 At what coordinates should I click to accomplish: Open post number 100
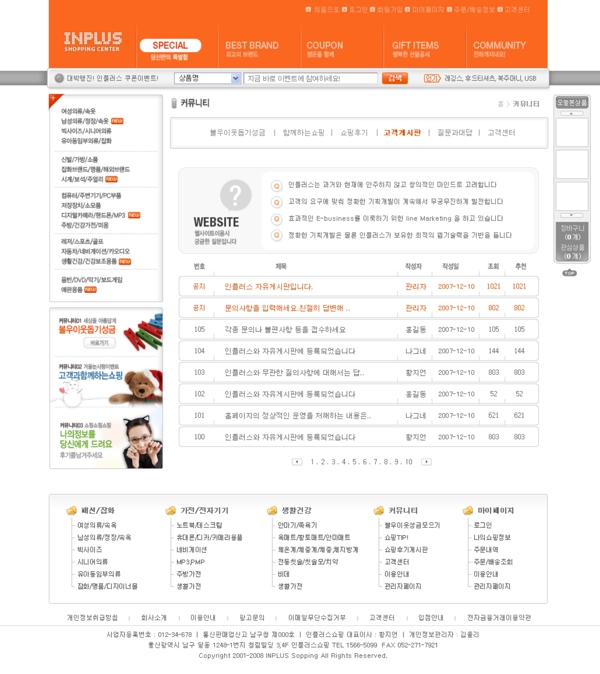click(290, 437)
